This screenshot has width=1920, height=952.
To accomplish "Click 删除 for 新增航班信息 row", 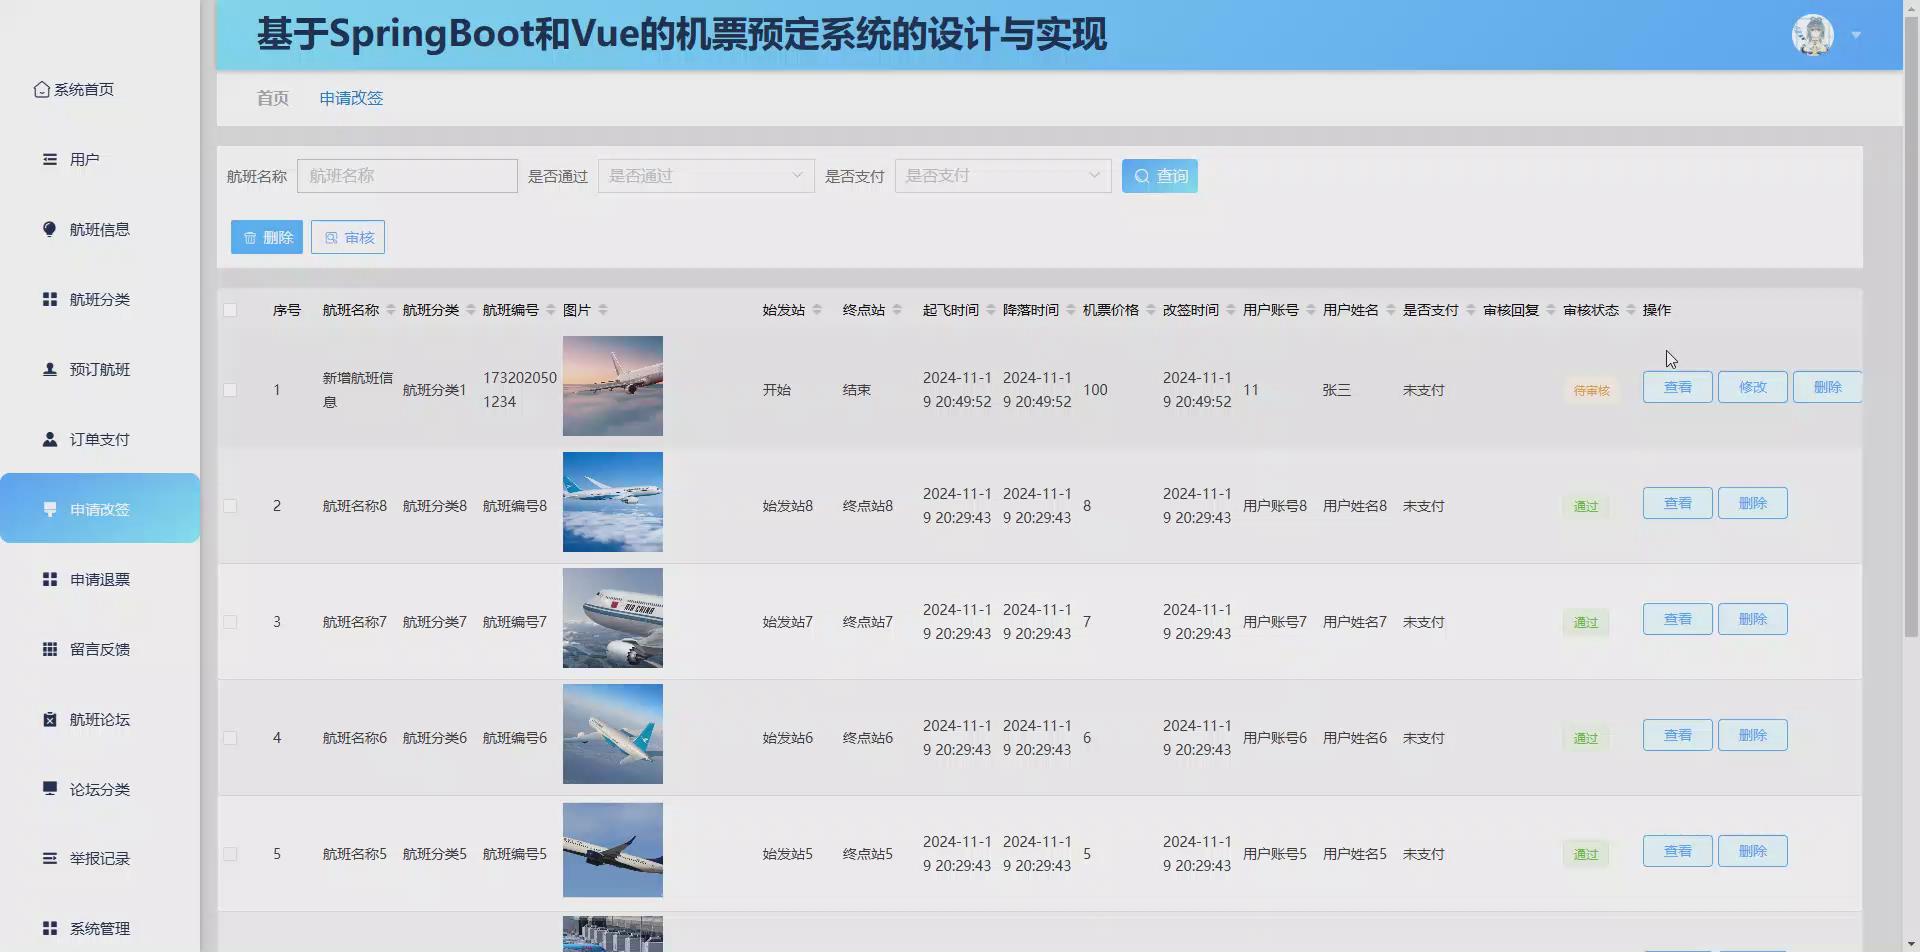I will (1827, 387).
